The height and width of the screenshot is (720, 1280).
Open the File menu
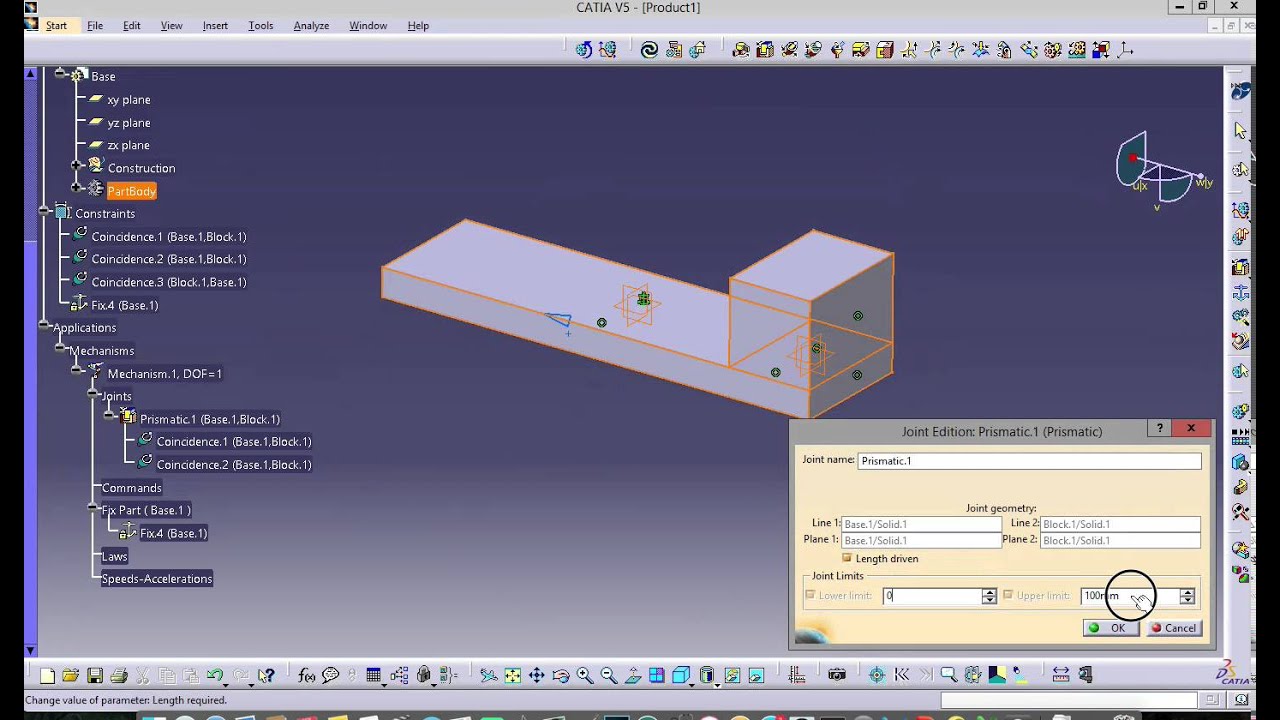click(95, 26)
